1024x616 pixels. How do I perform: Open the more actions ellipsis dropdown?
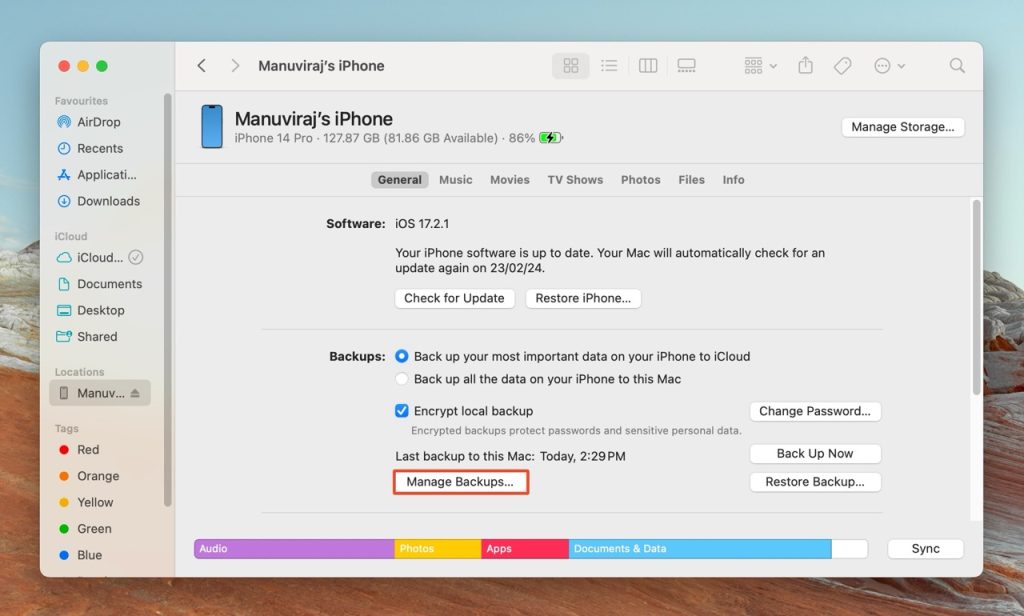coord(889,66)
